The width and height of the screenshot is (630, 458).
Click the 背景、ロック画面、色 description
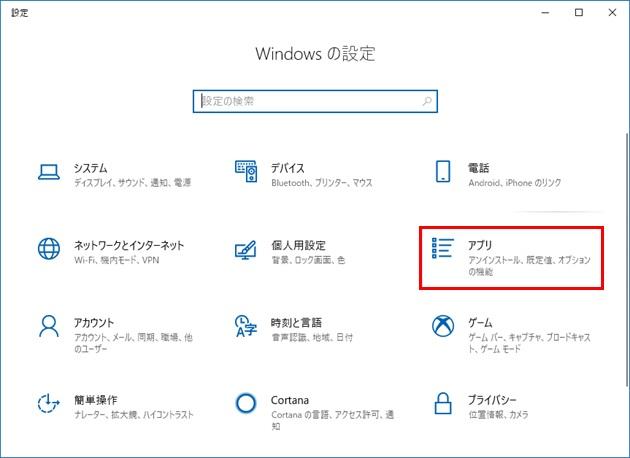point(308,260)
